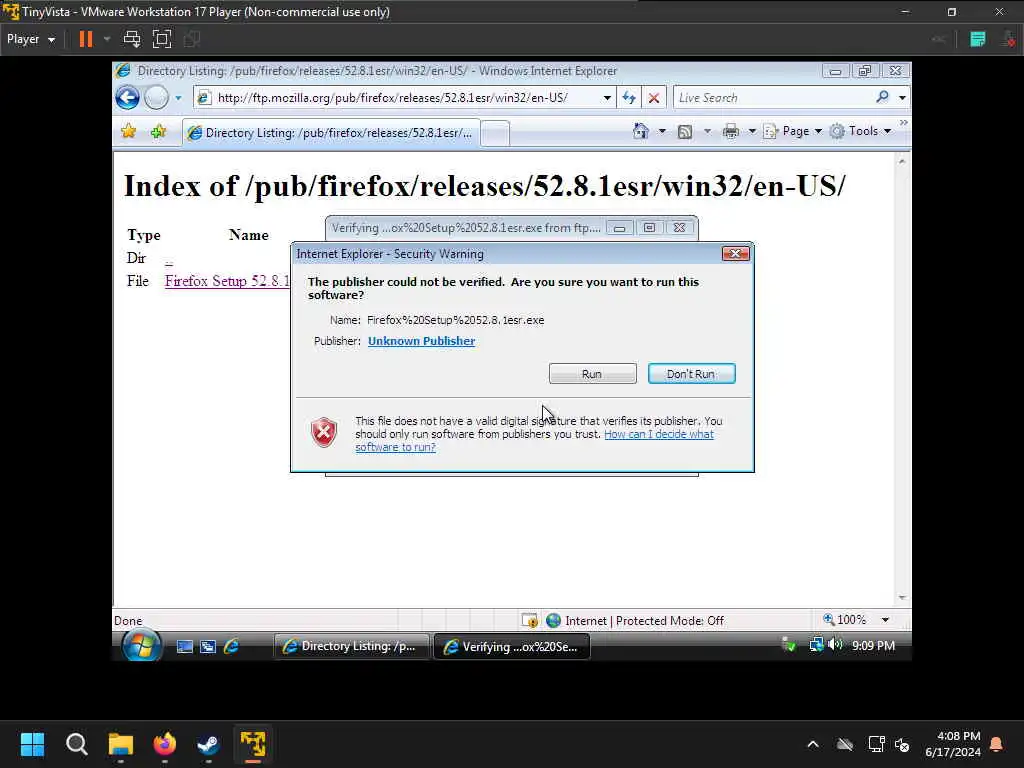Click the IE Forward arrow button
This screenshot has height=768, width=1024.
point(156,98)
